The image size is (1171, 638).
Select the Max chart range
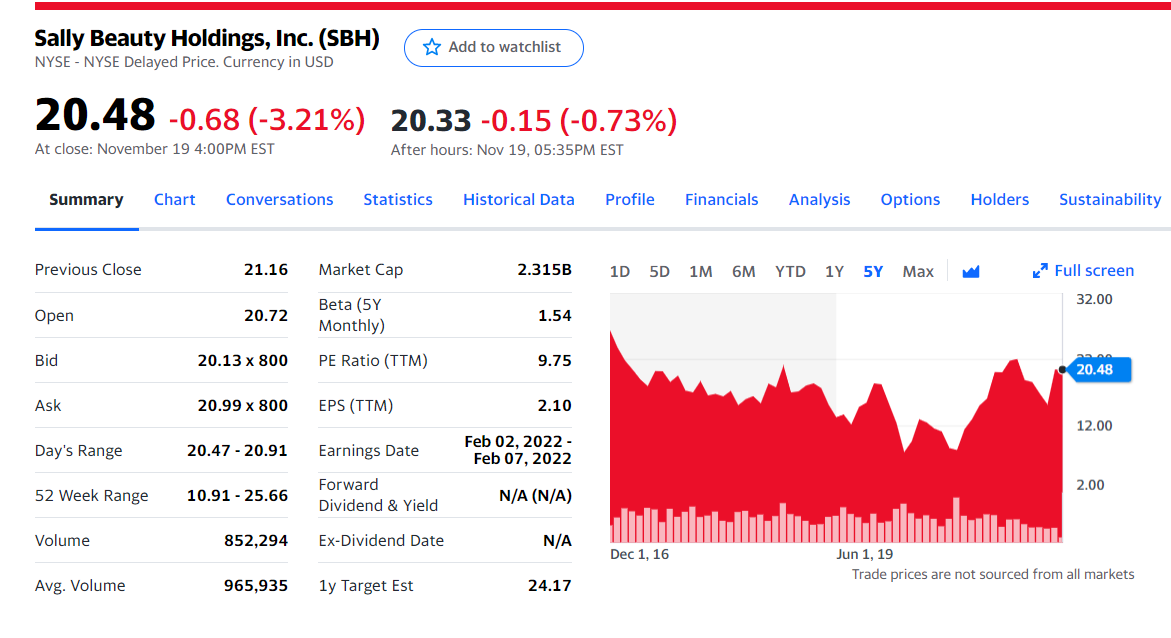[x=918, y=271]
